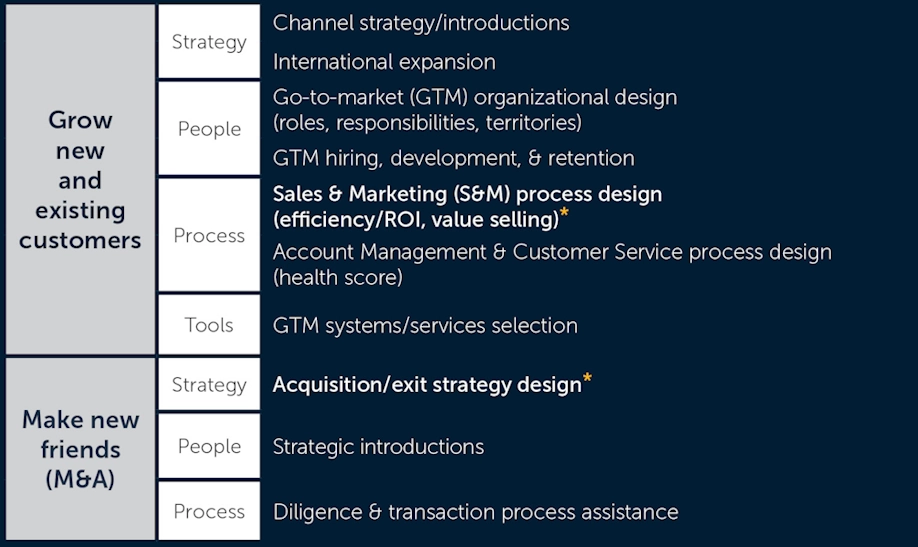Click 'GTM systems/services selection' text
Image resolution: width=918 pixels, height=547 pixels.
425,326
